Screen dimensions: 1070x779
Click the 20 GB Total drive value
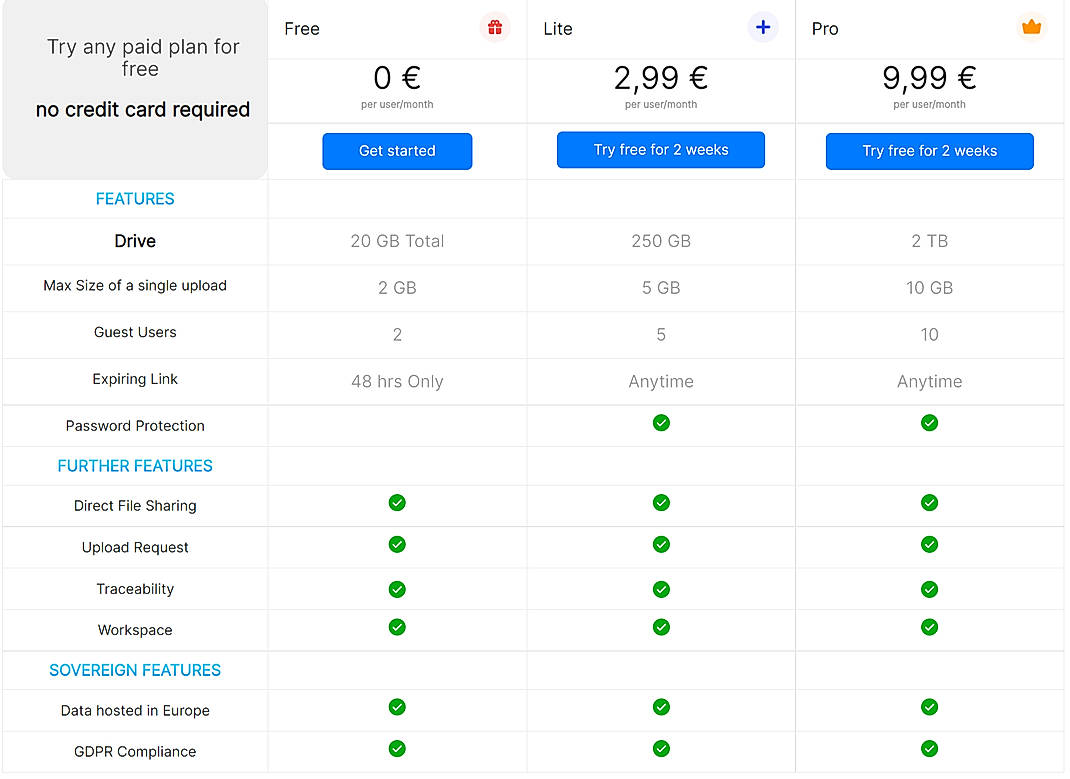coord(397,241)
